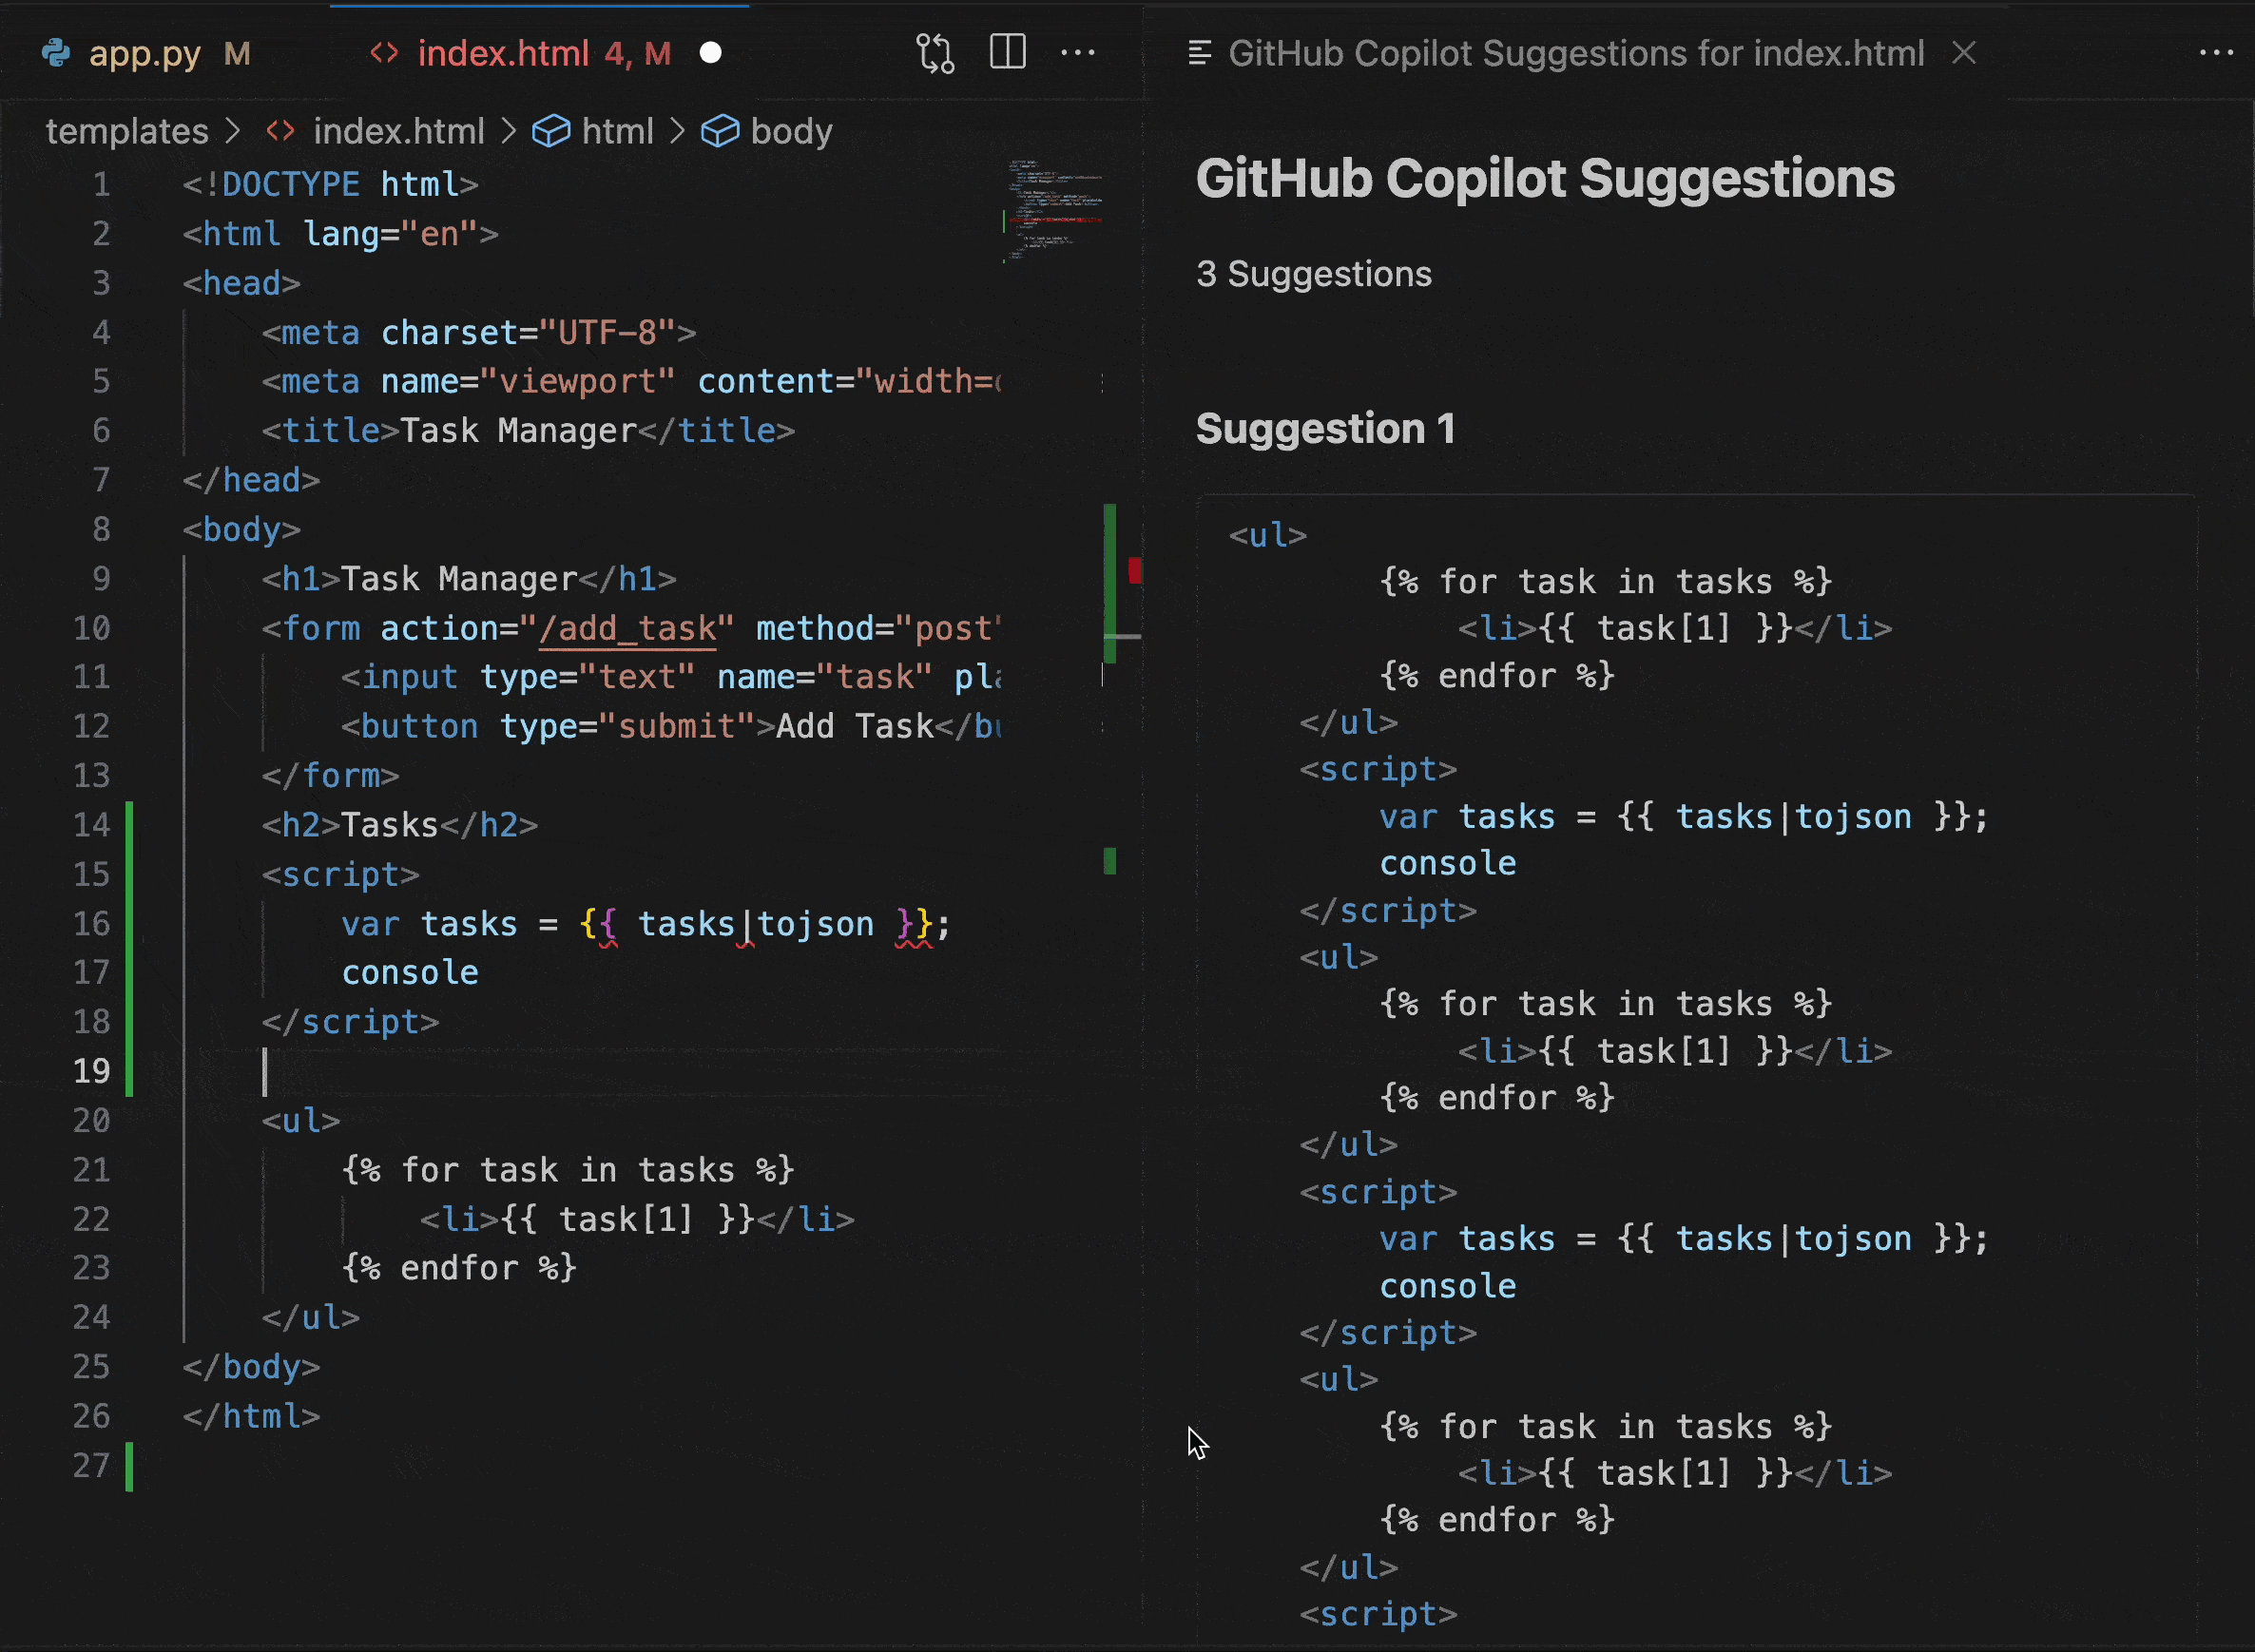Expand the html breadcrumb item

pos(618,131)
